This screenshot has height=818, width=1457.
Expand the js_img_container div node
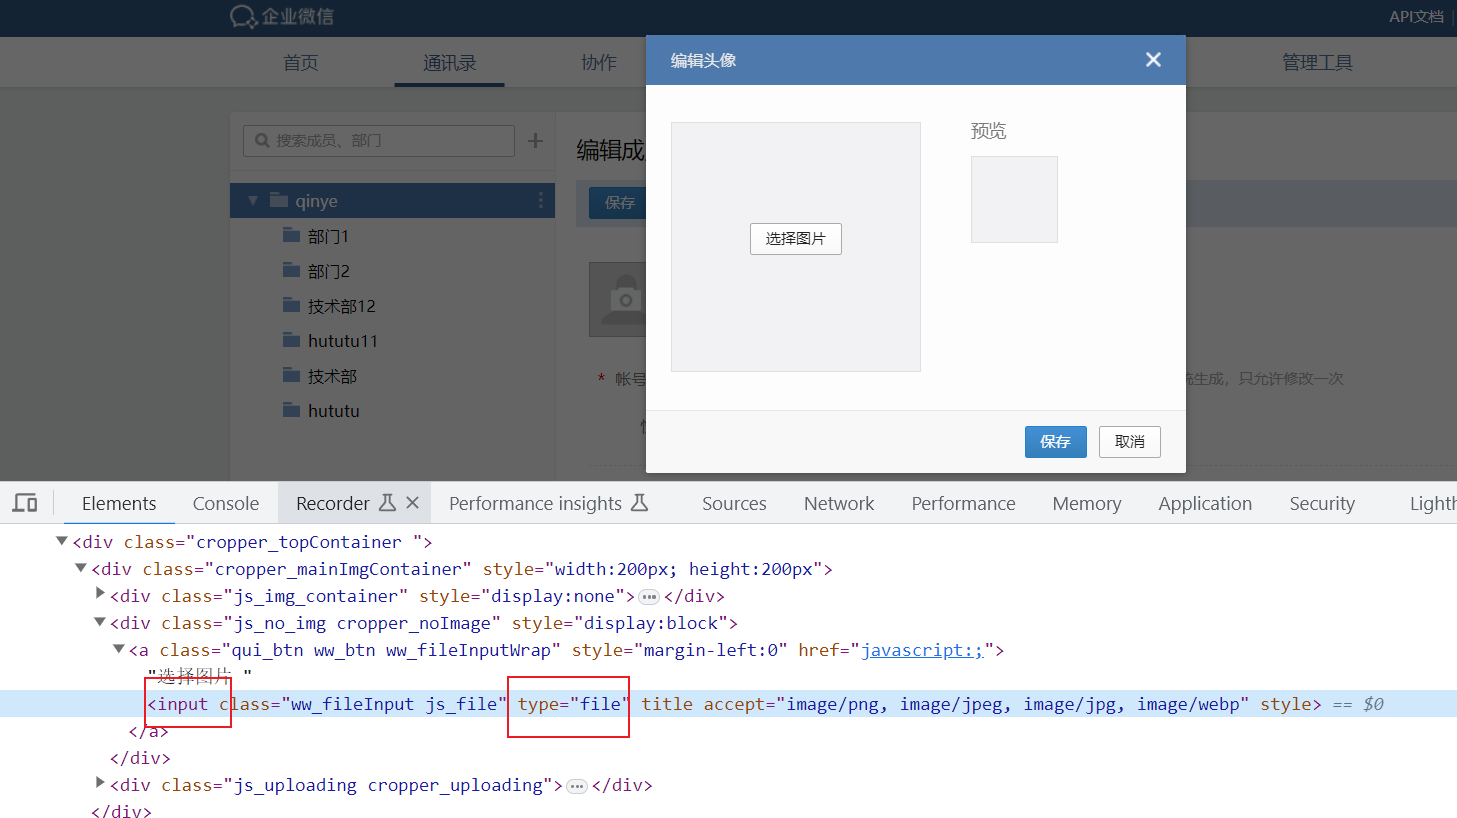(x=100, y=594)
